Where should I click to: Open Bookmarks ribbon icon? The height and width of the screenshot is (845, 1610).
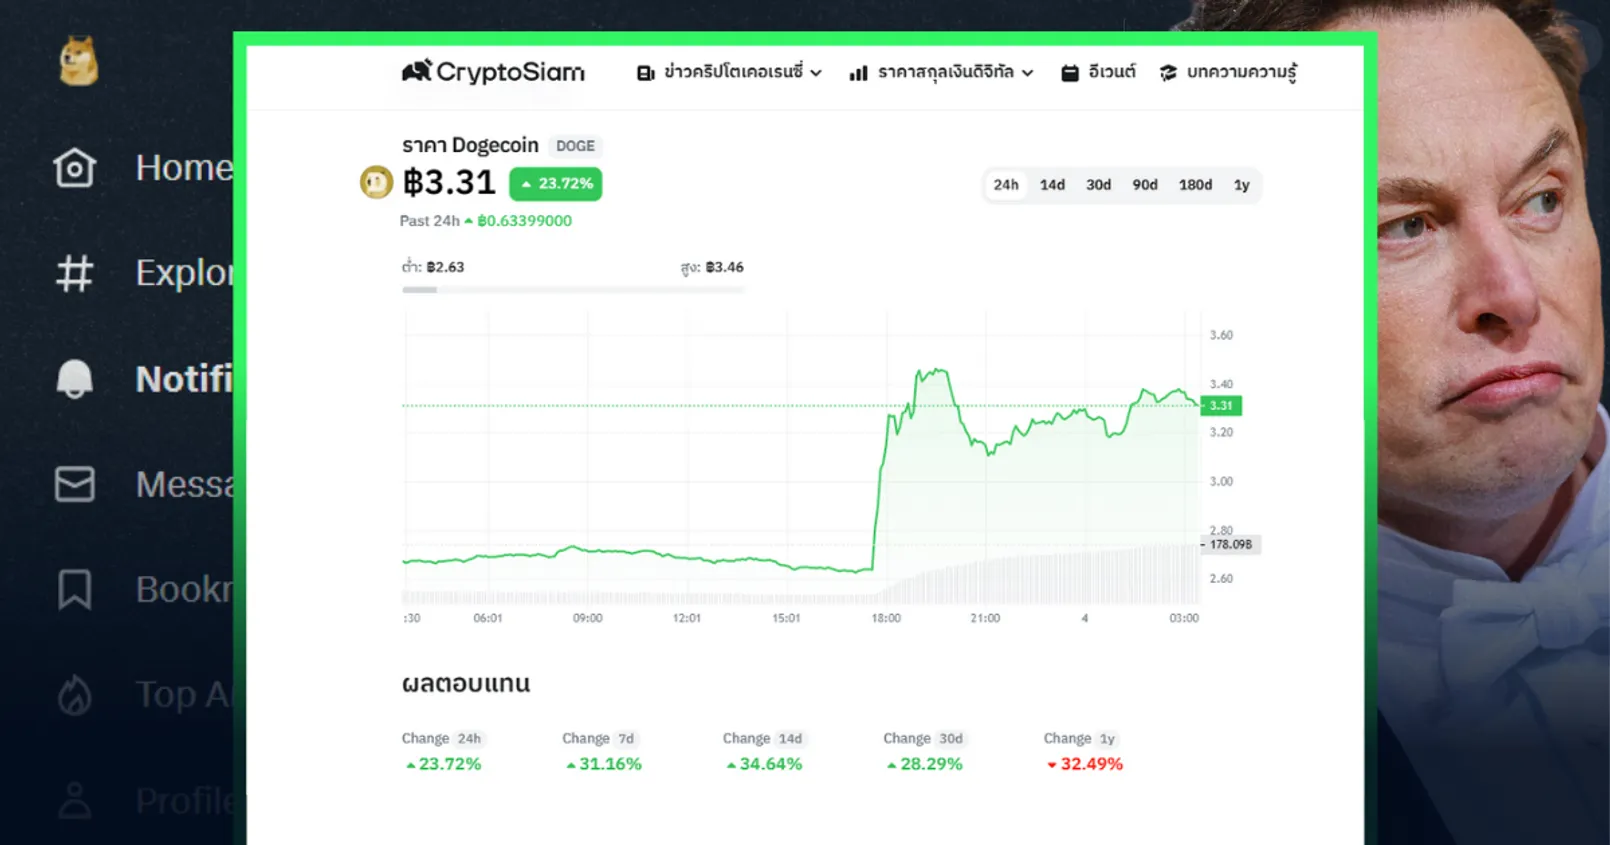[75, 589]
